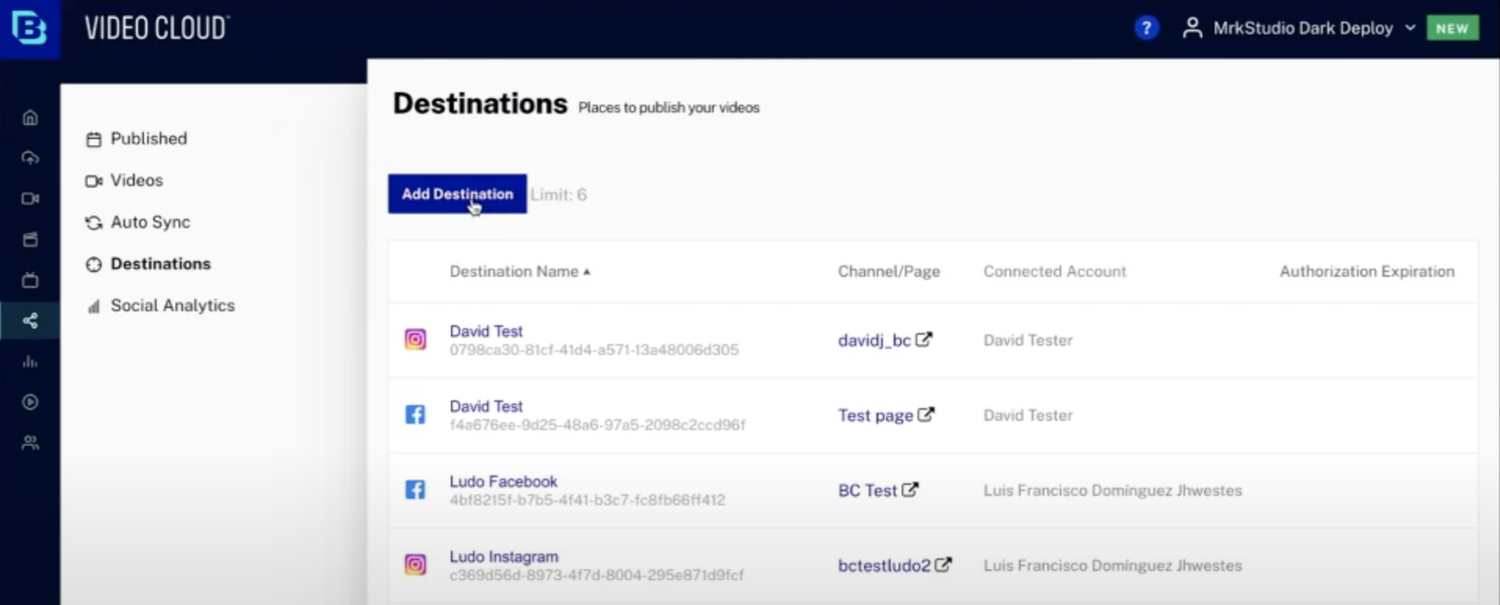The image size is (1500, 605).
Task: Click the Authorization Expiration column header
Action: point(1367,272)
